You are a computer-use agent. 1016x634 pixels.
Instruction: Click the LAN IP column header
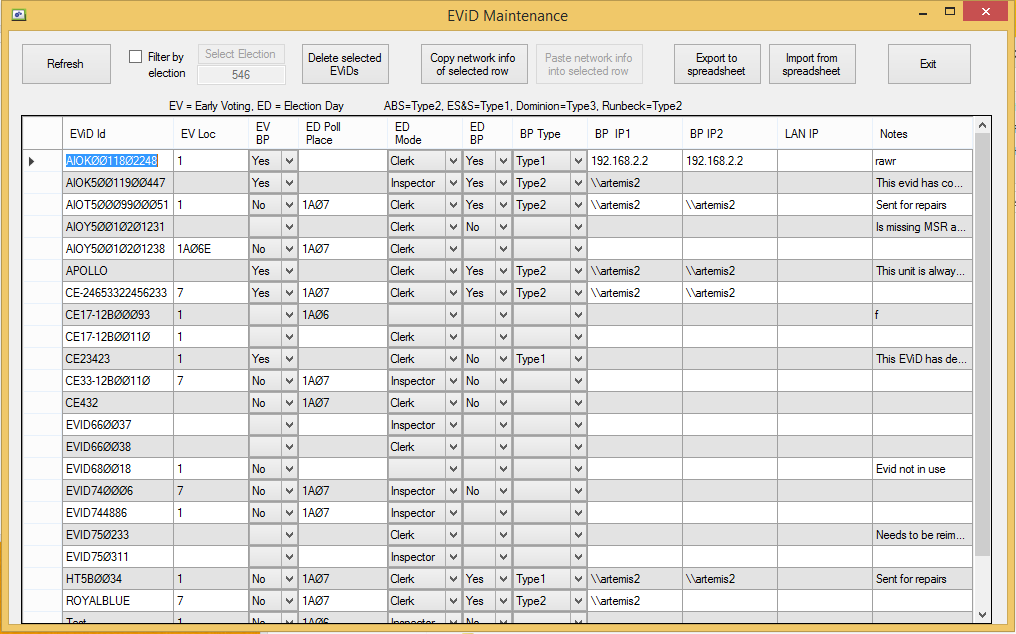coord(825,134)
